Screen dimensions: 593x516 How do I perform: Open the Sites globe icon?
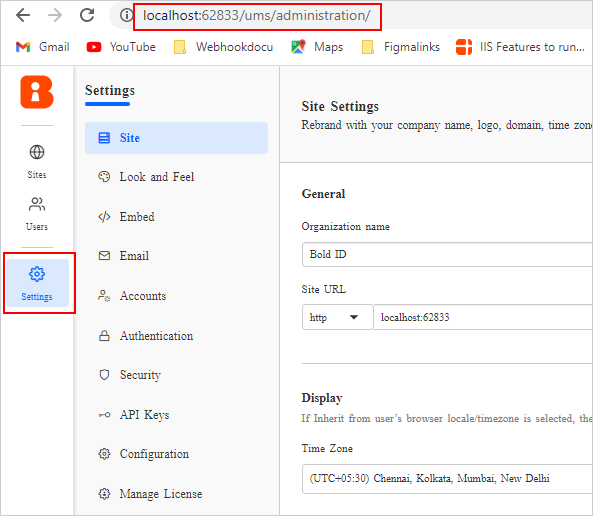point(37,152)
